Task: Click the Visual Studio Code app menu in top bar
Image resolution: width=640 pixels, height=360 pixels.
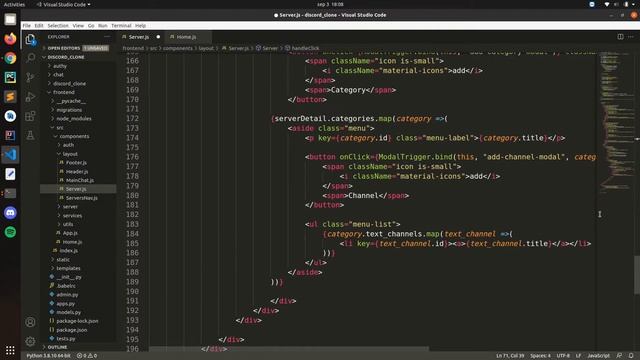Action: pos(64,4)
